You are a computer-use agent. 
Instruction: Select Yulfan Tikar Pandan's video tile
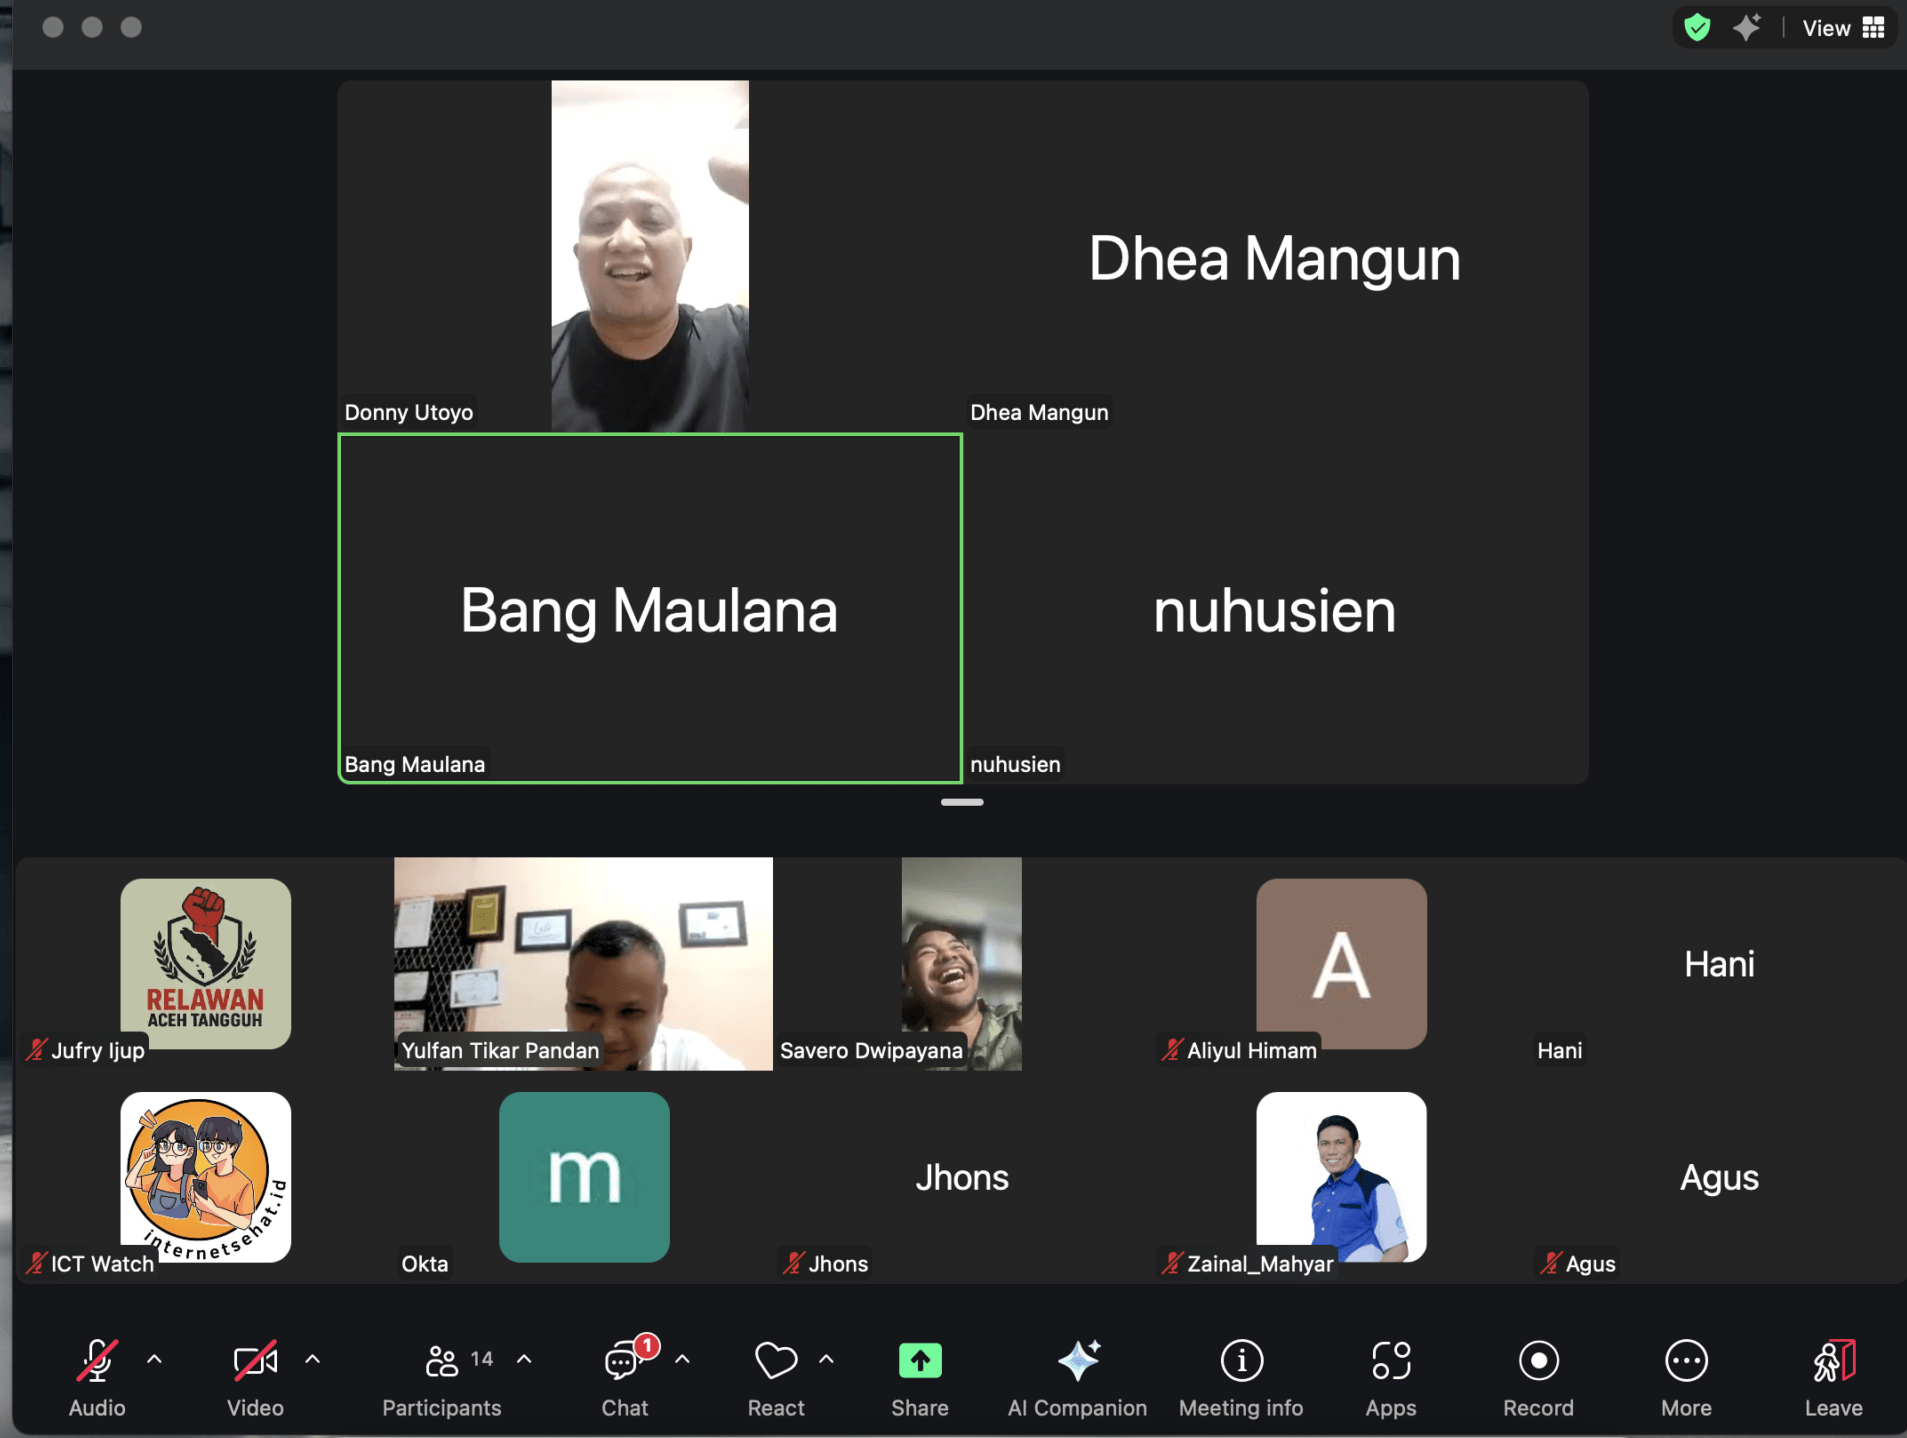pos(583,963)
